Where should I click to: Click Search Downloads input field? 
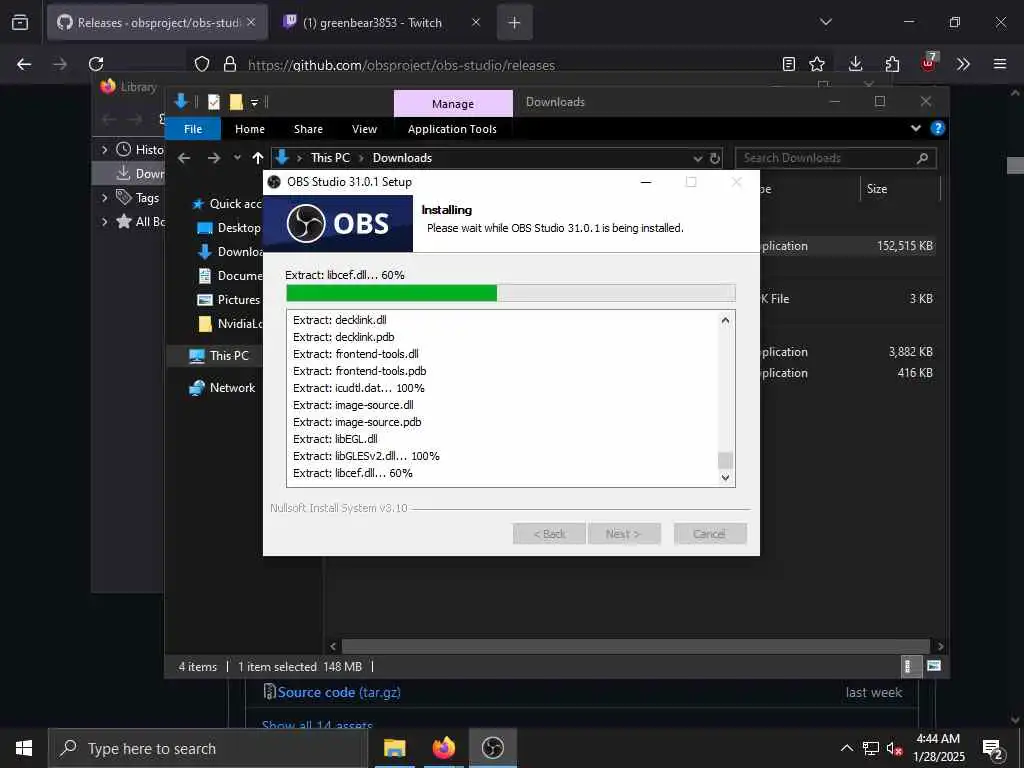835,158
